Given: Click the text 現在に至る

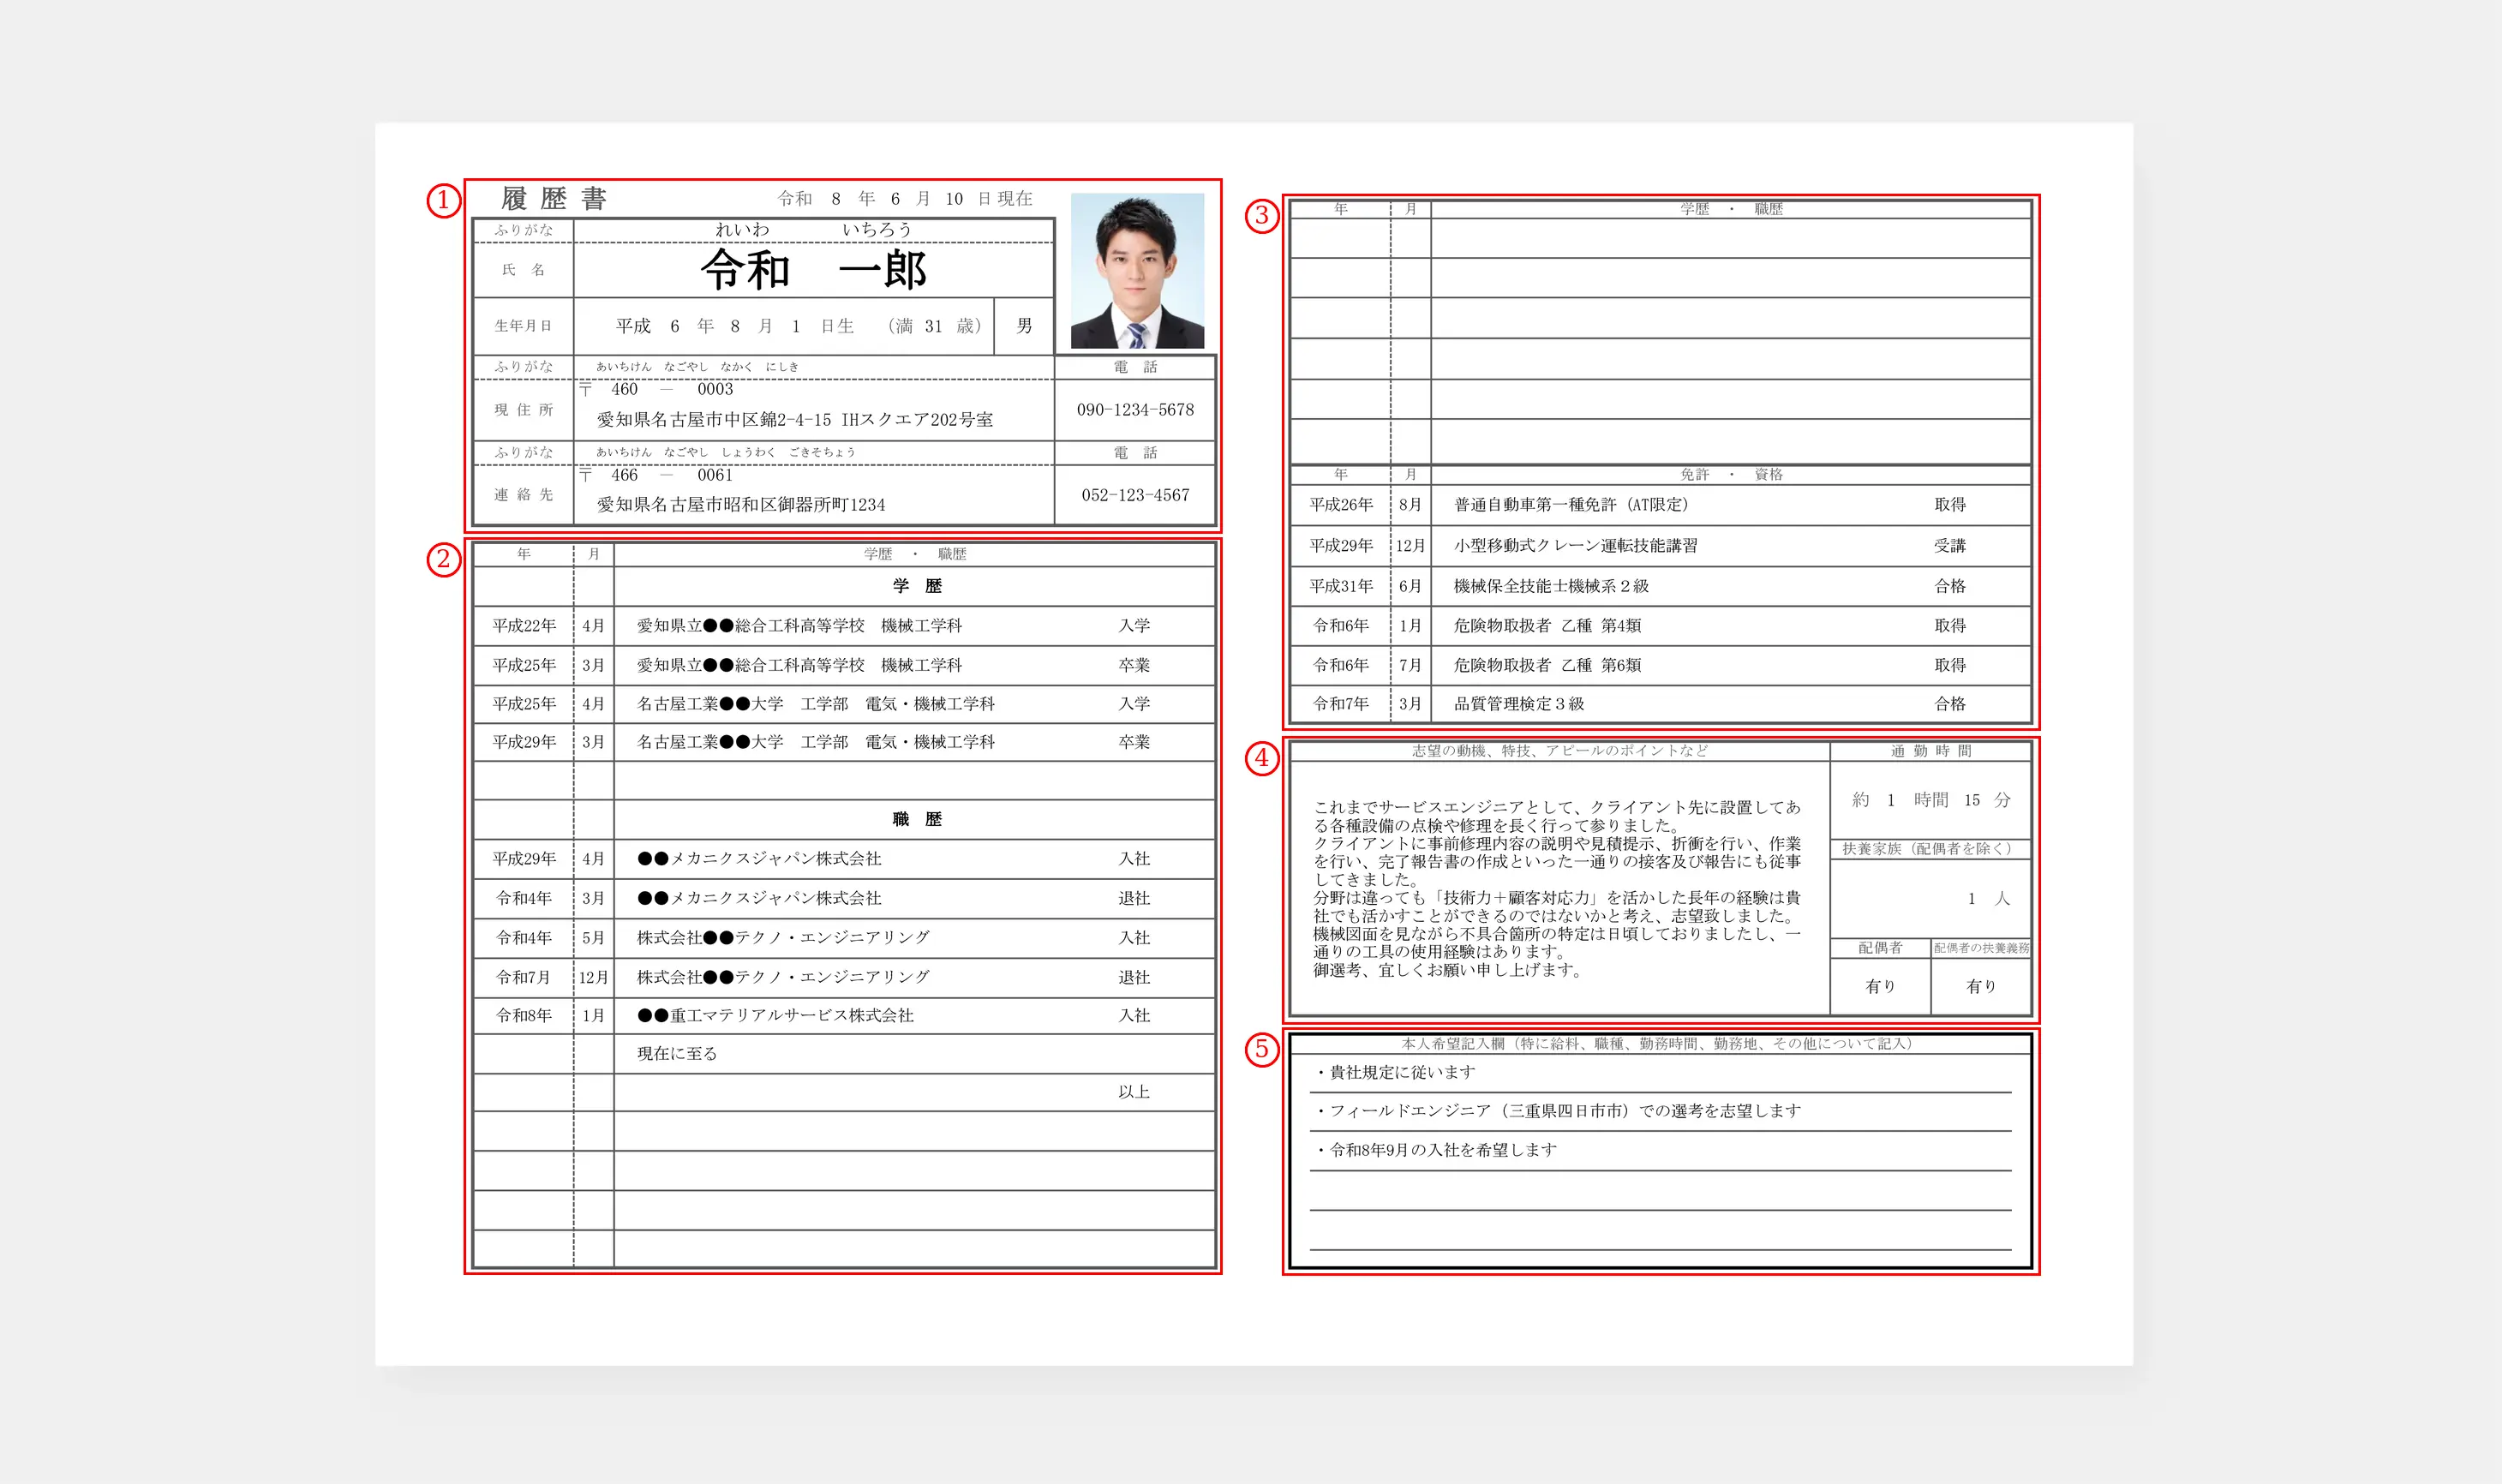Looking at the screenshot, I should (677, 1054).
